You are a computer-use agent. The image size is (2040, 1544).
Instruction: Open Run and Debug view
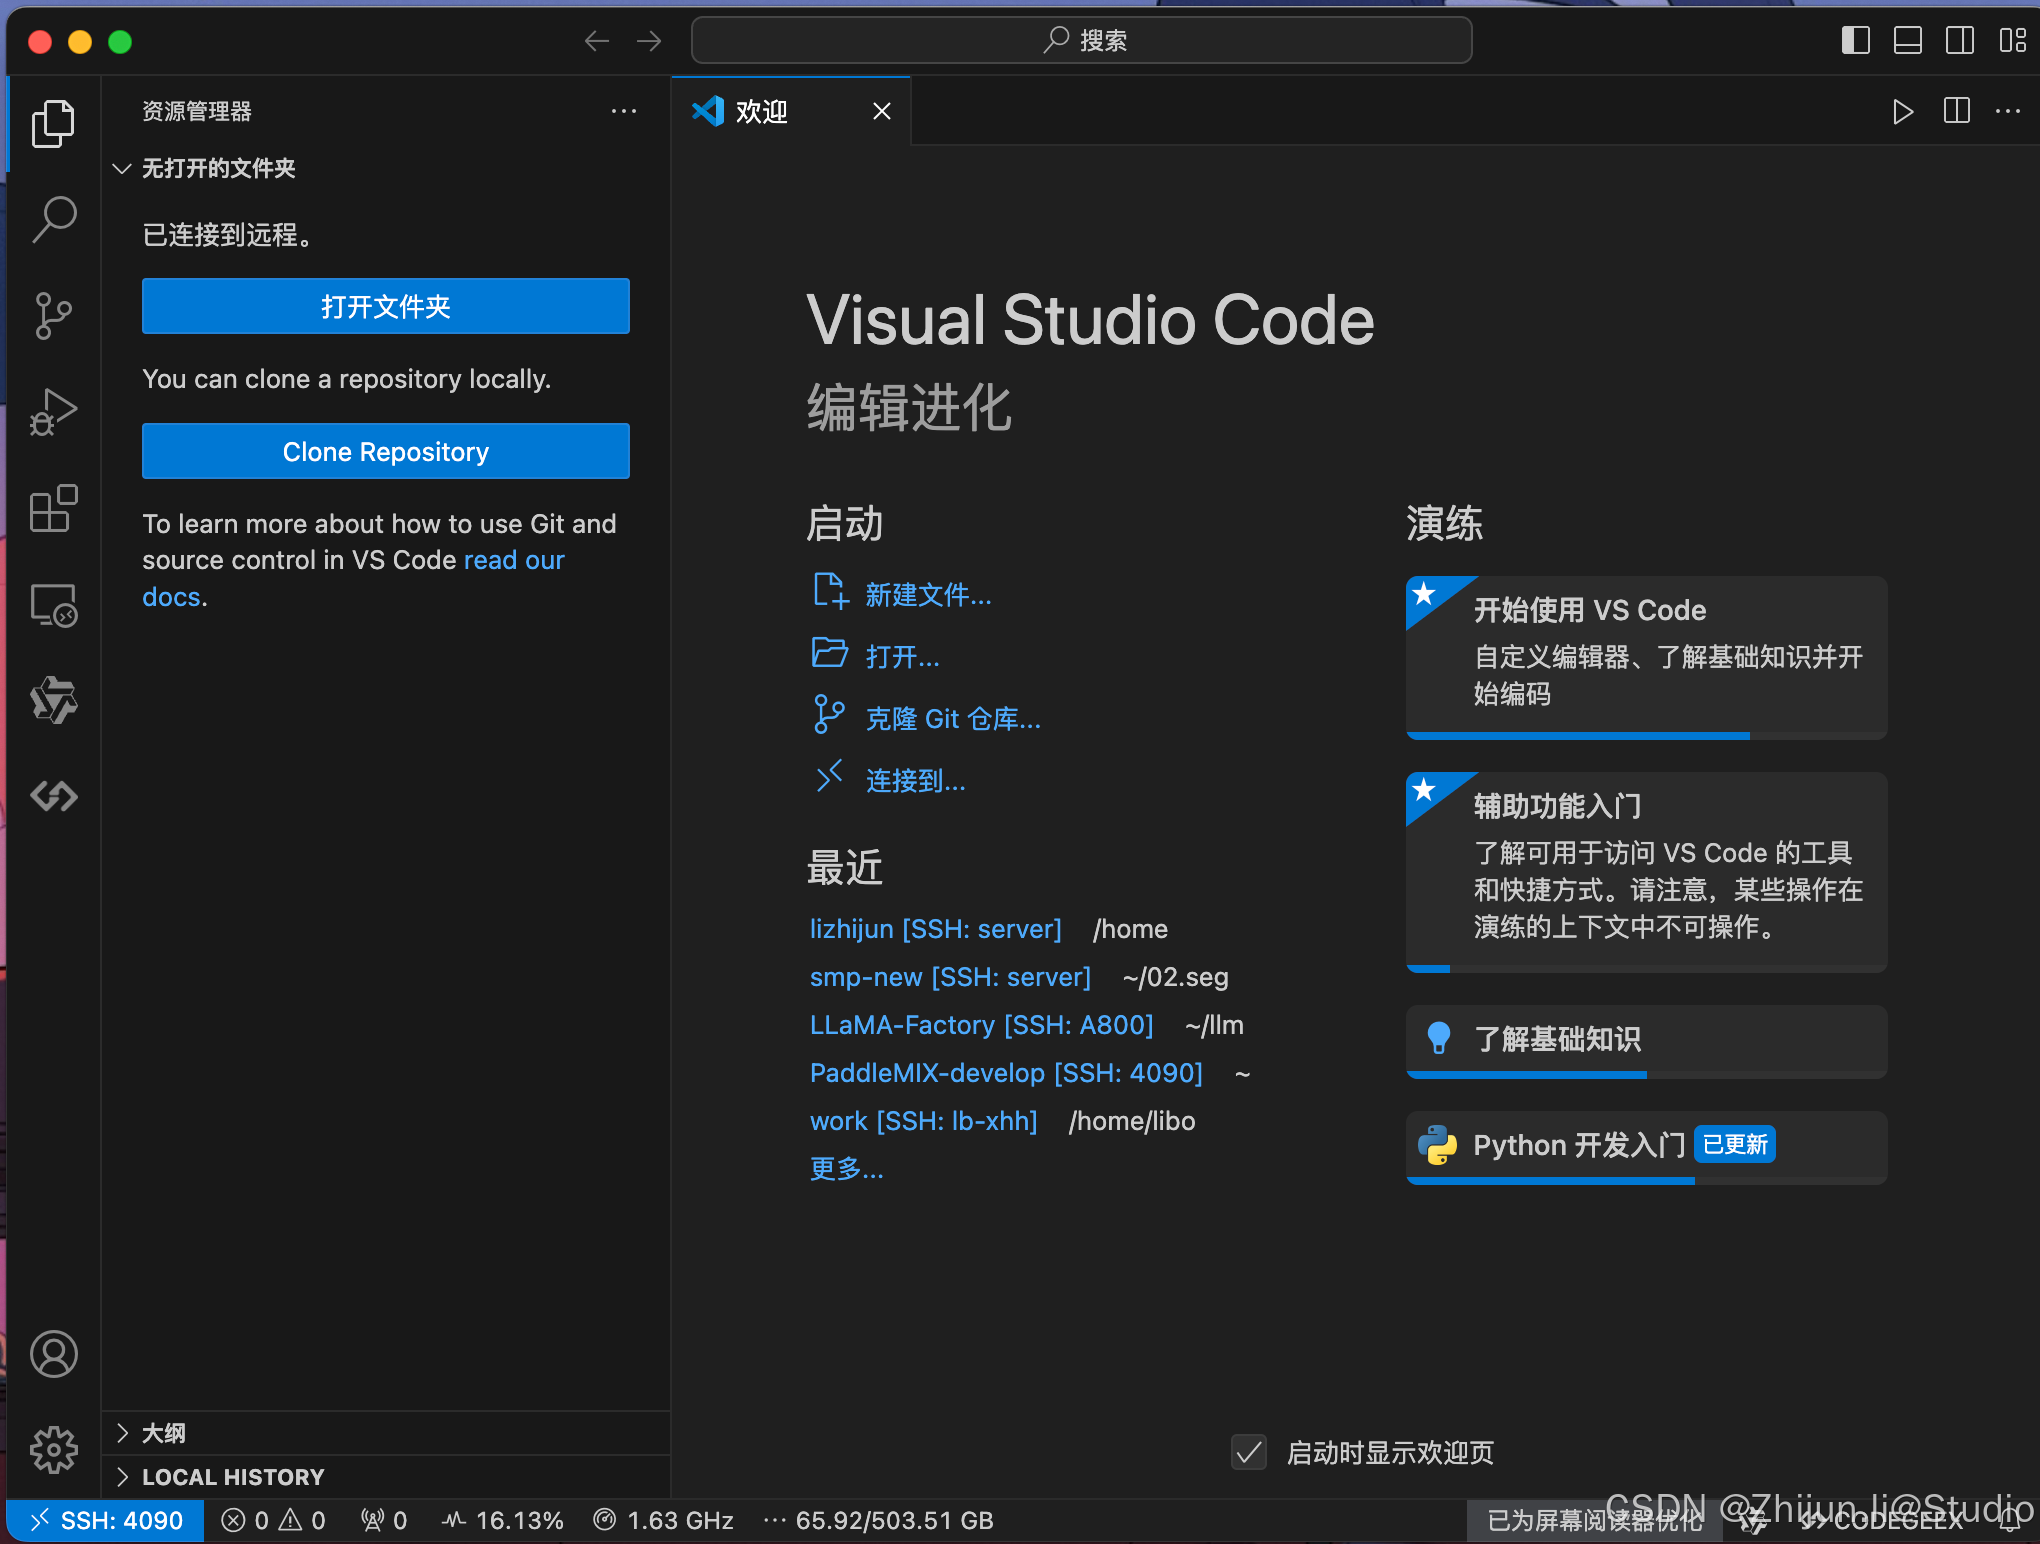pyautogui.click(x=53, y=412)
